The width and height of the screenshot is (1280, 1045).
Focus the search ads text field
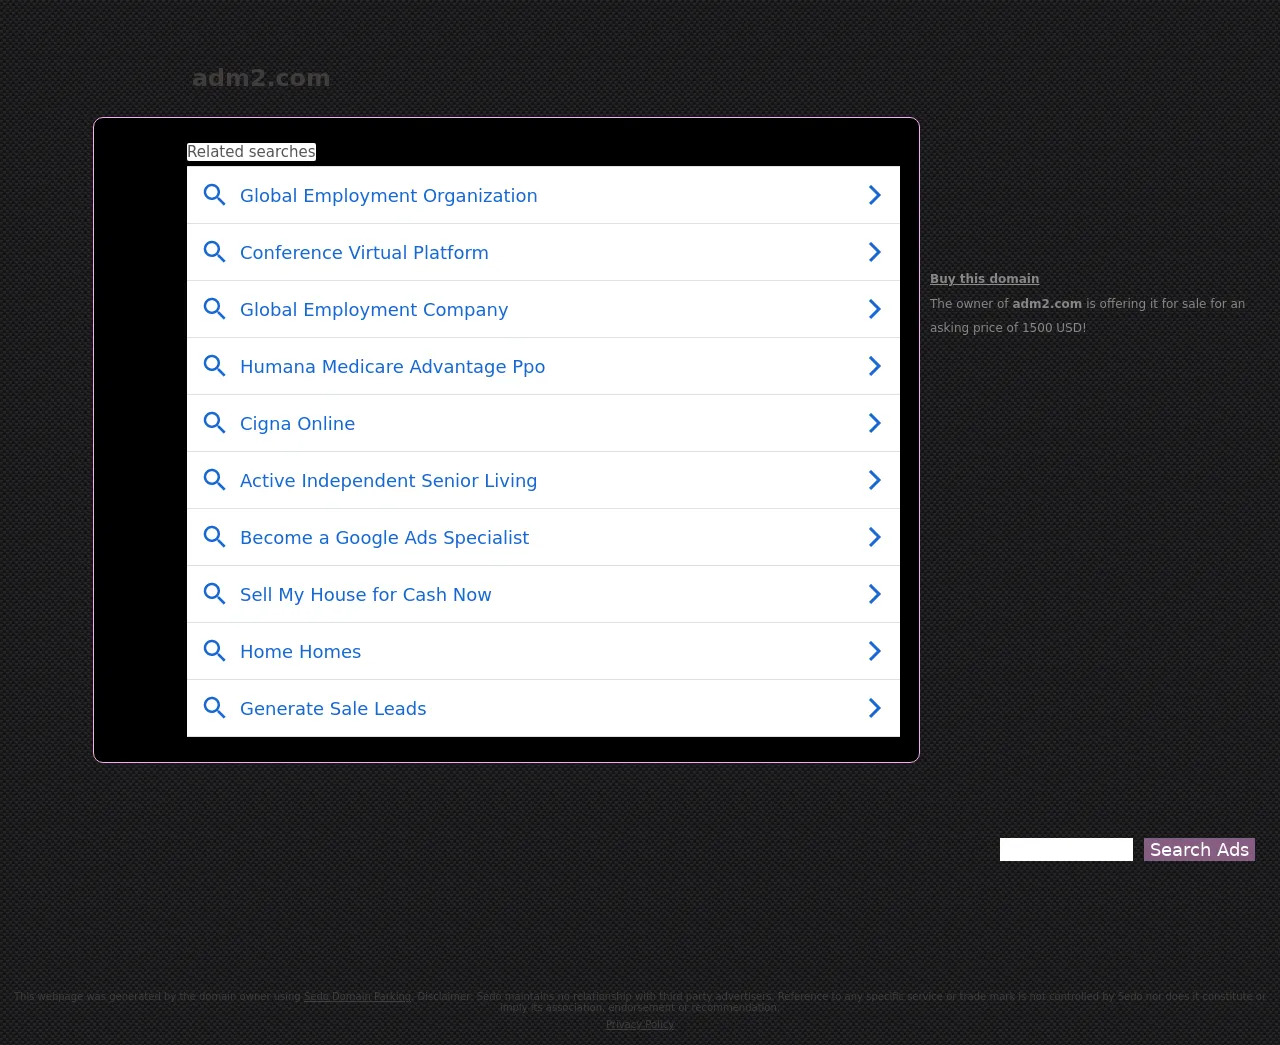(1066, 849)
